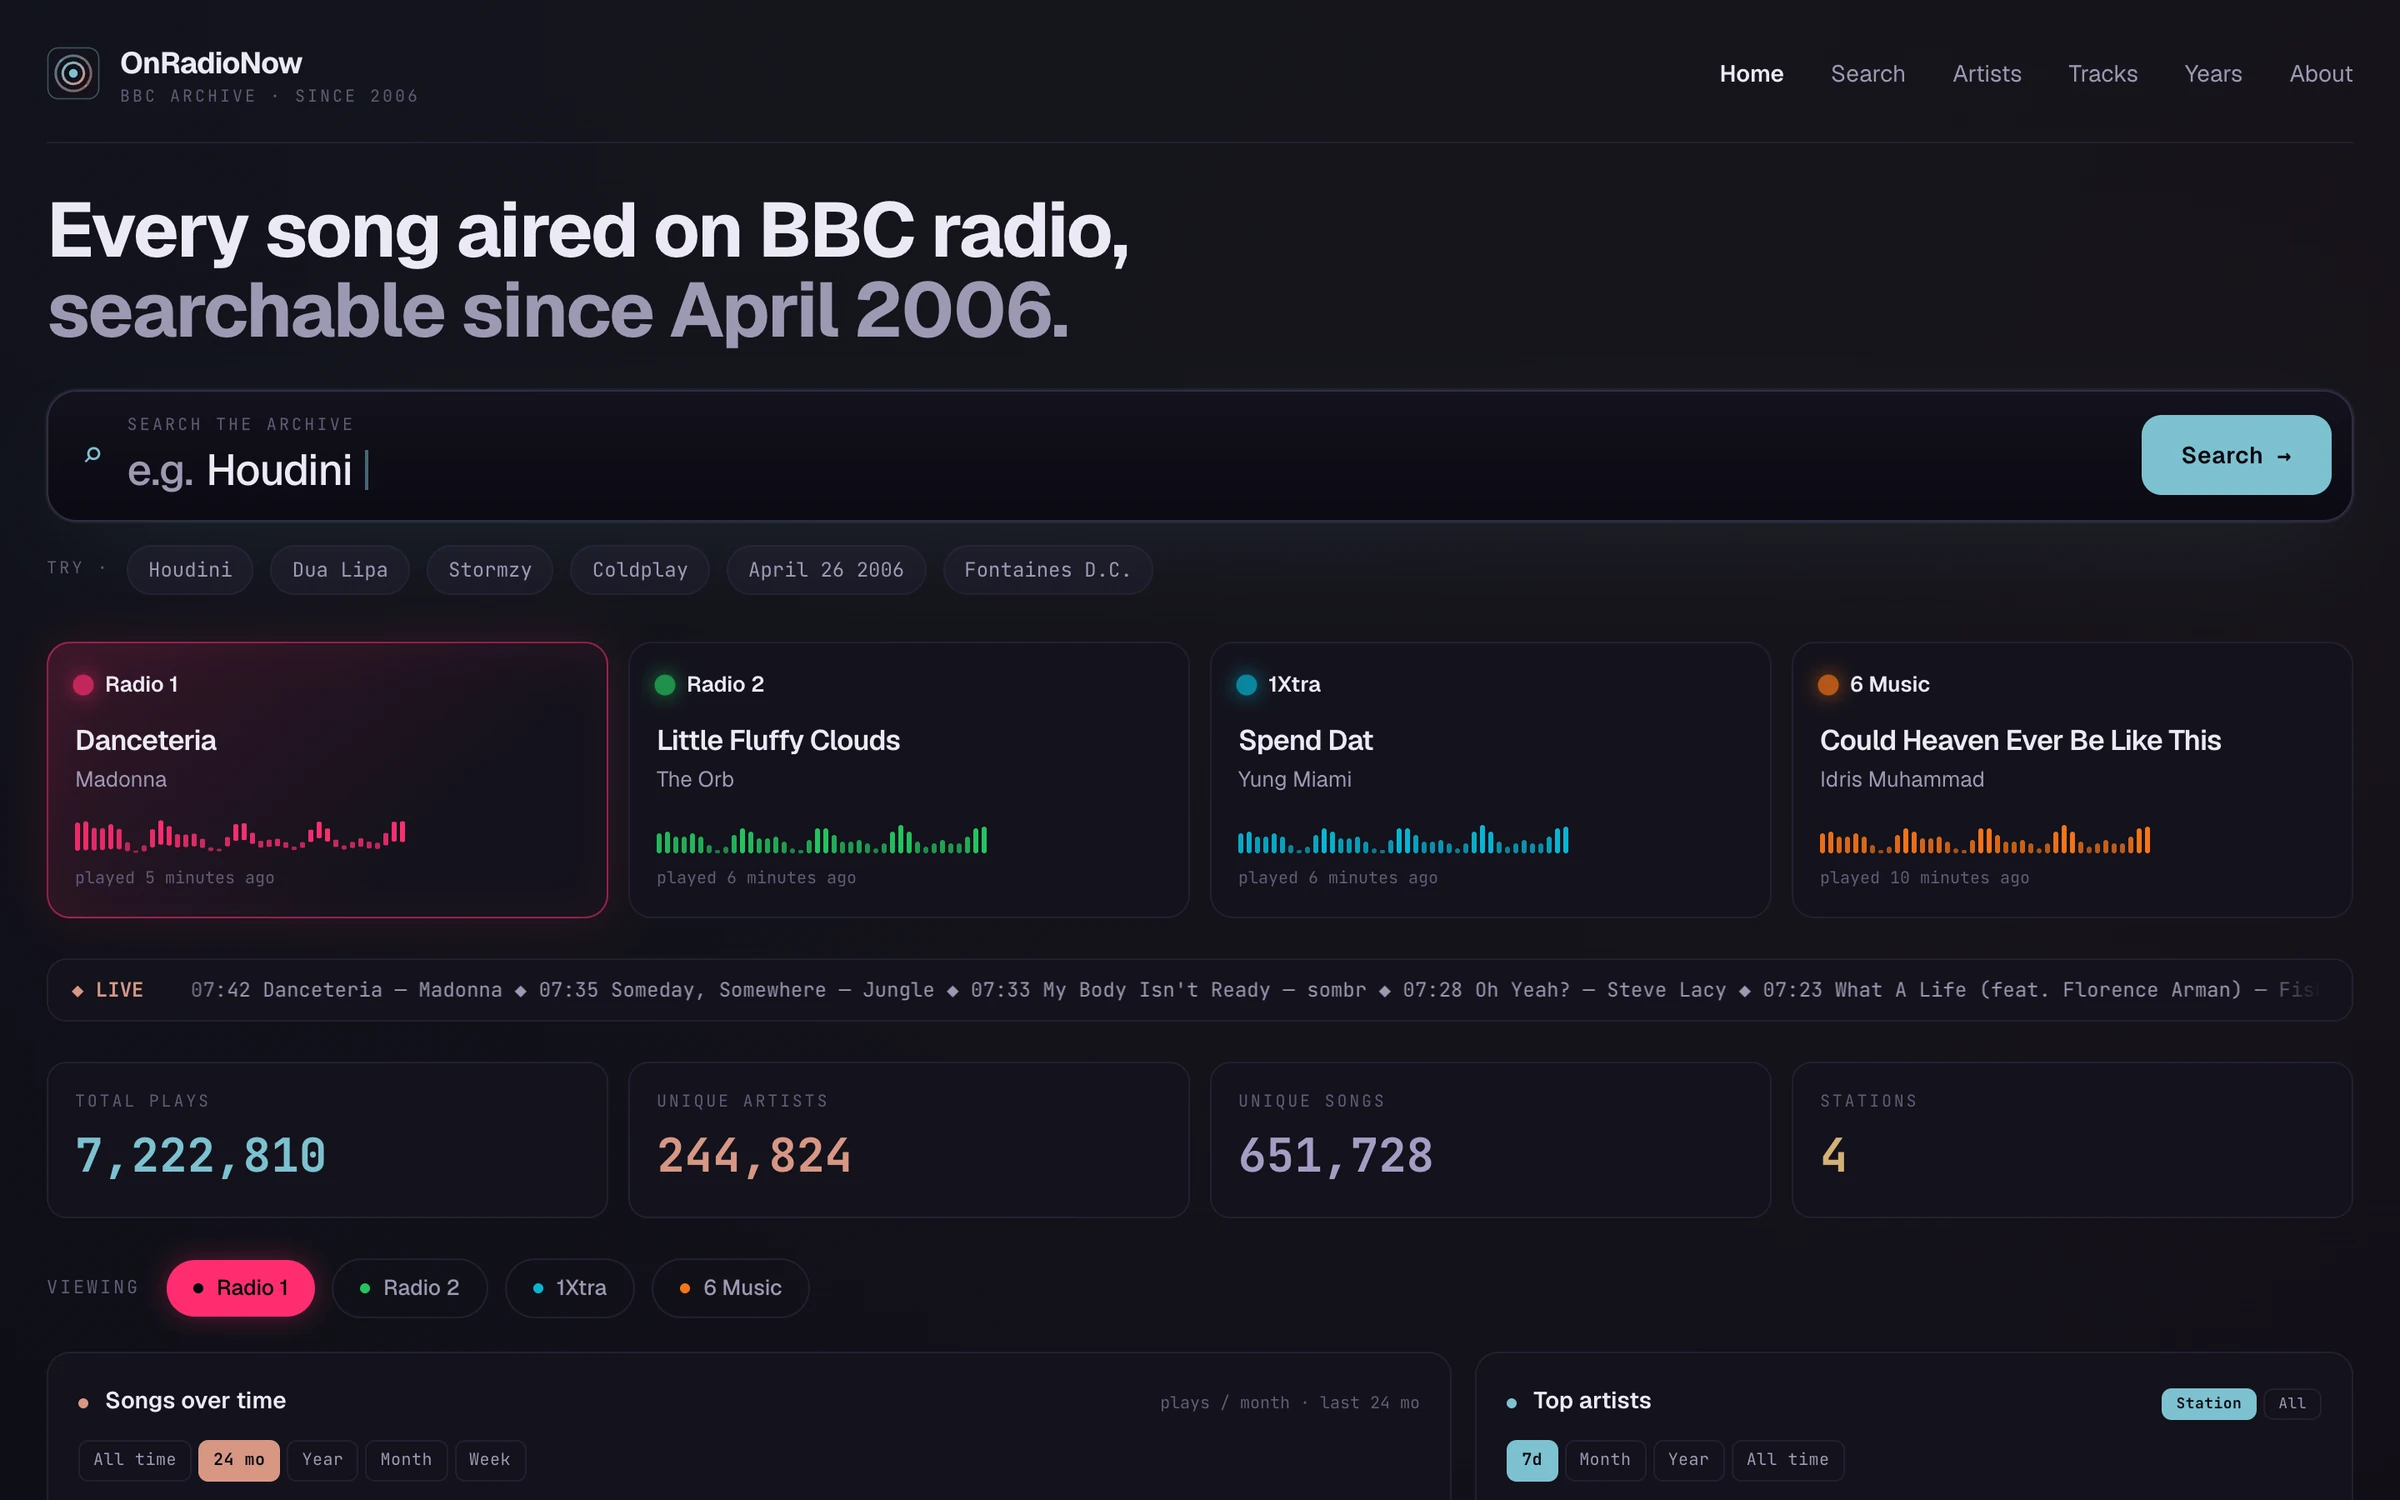
Task: Click artist name The Orb
Action: point(695,779)
